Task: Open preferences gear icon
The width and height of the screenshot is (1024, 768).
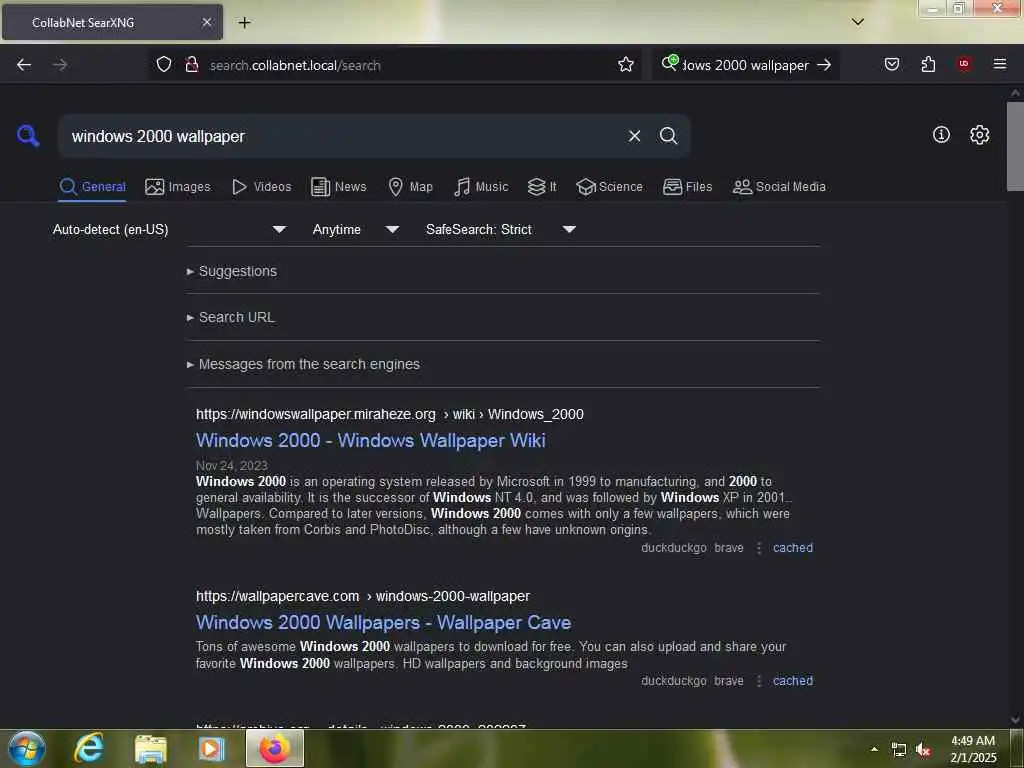Action: (x=979, y=135)
